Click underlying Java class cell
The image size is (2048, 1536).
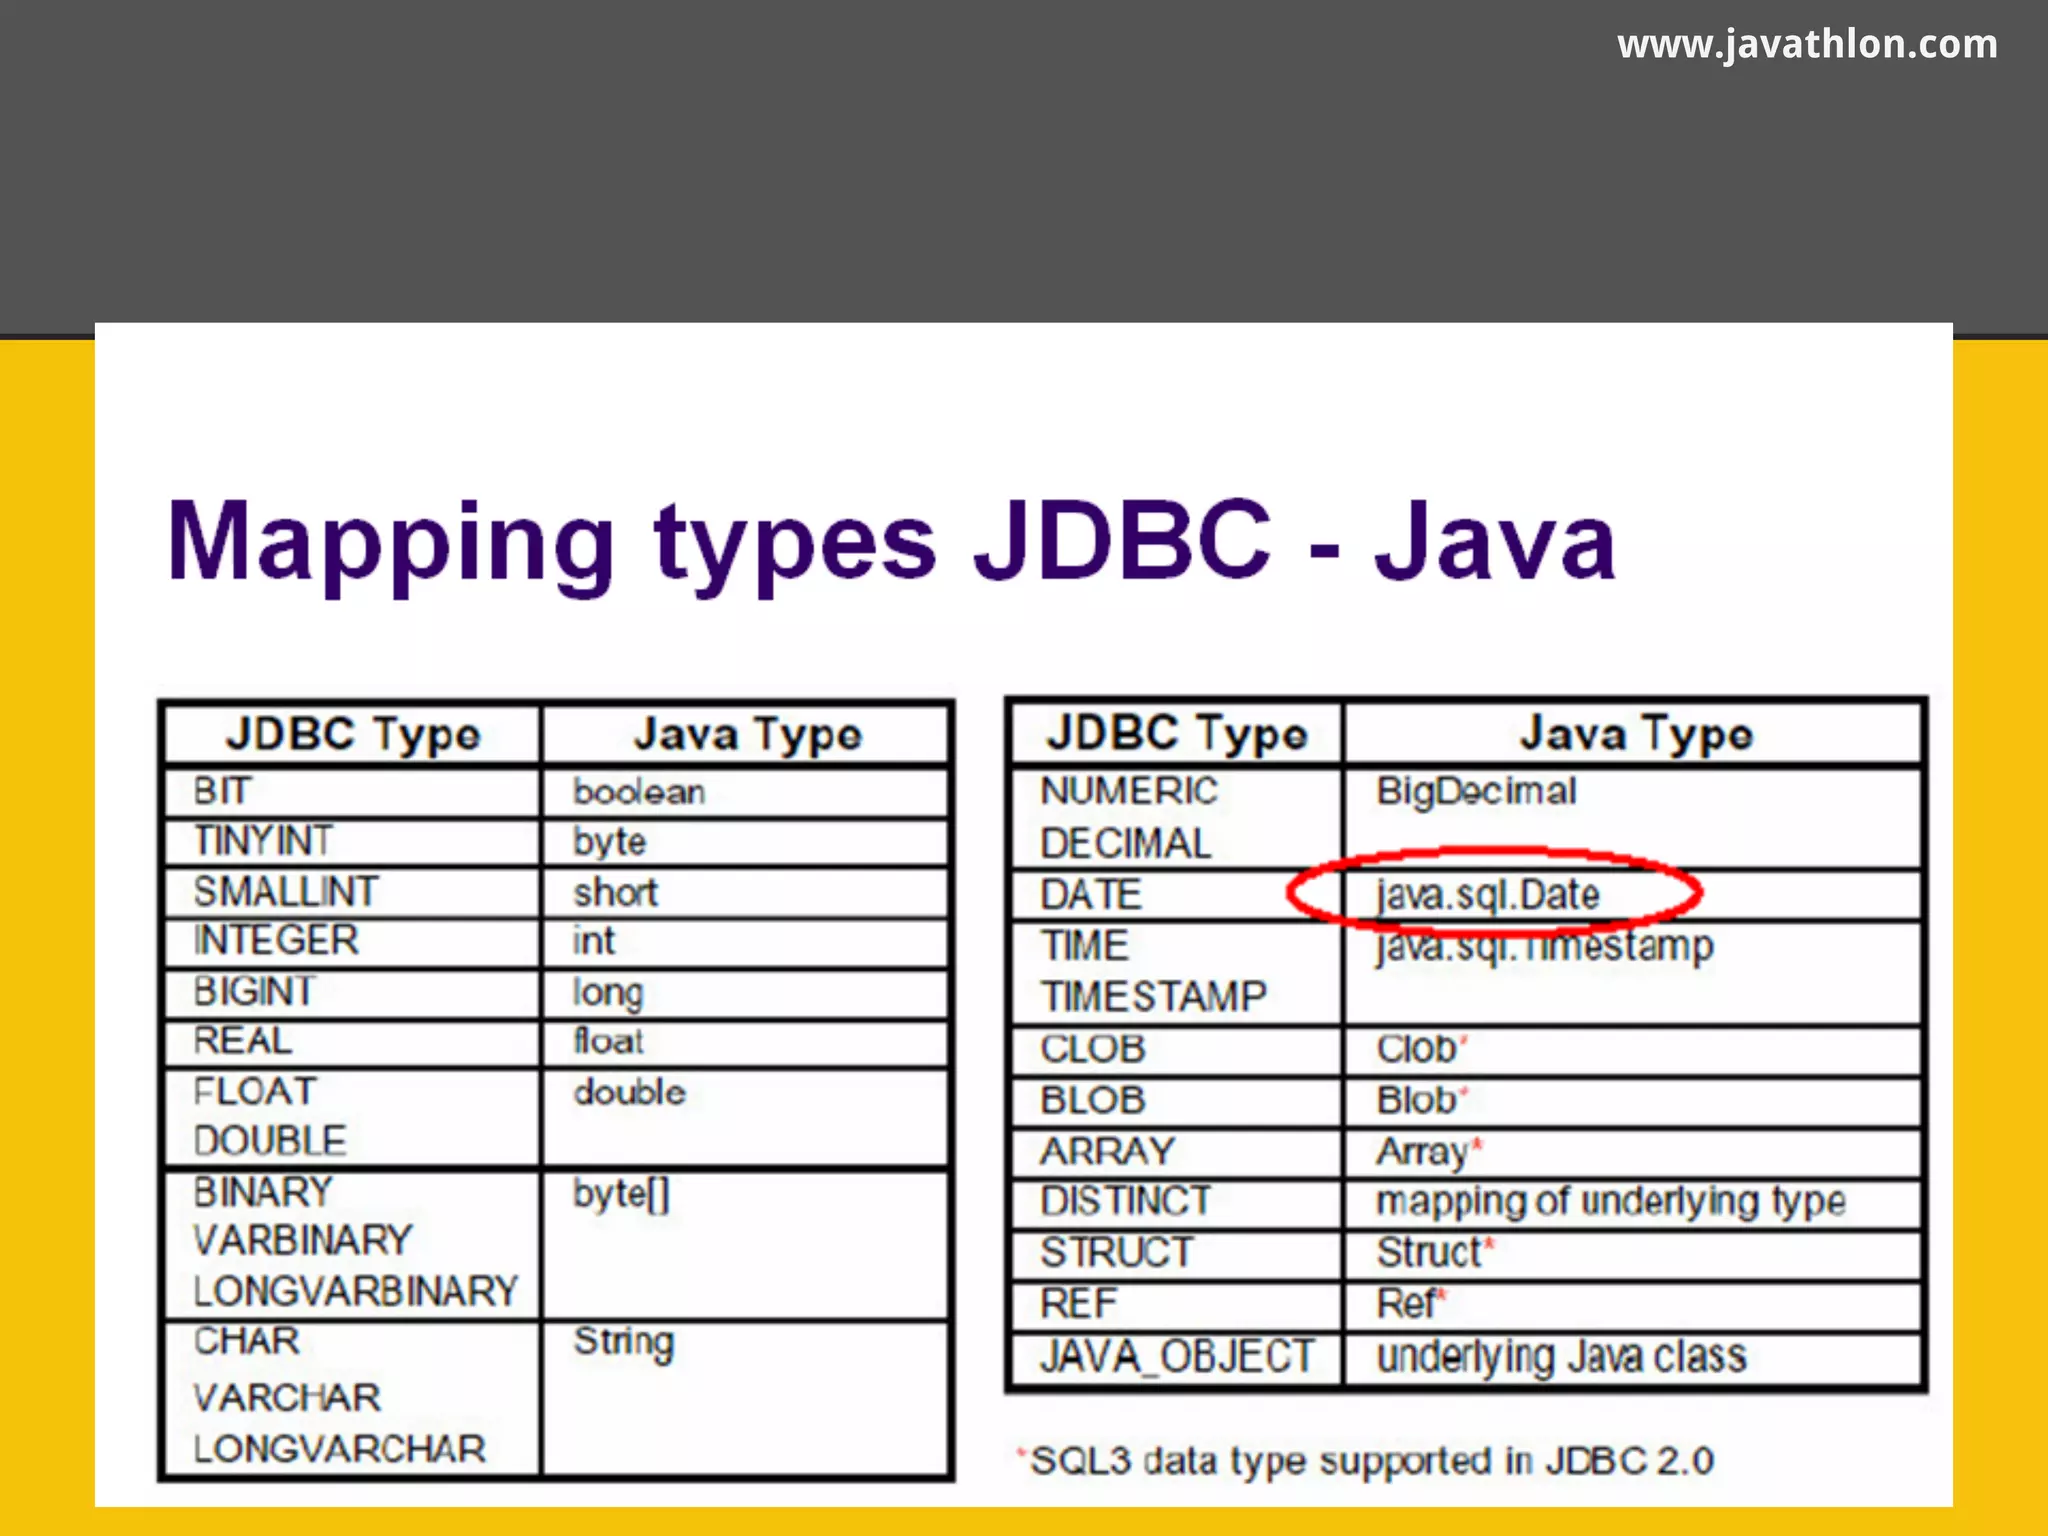click(x=1561, y=1357)
